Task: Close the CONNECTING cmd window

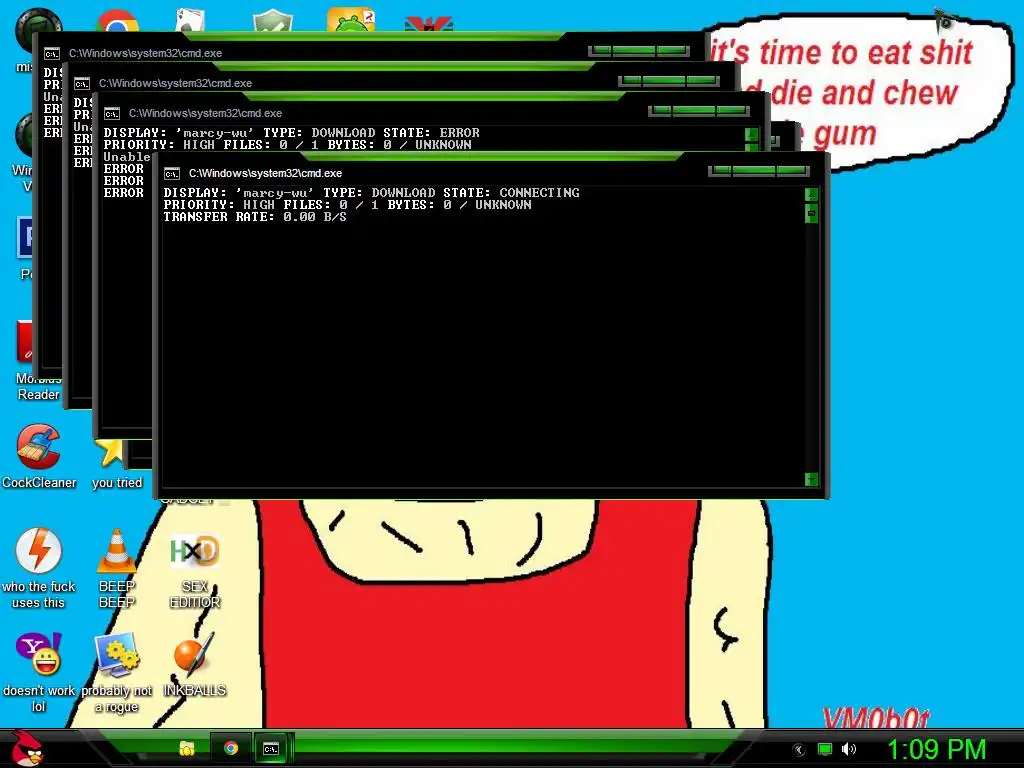Action: click(x=792, y=171)
